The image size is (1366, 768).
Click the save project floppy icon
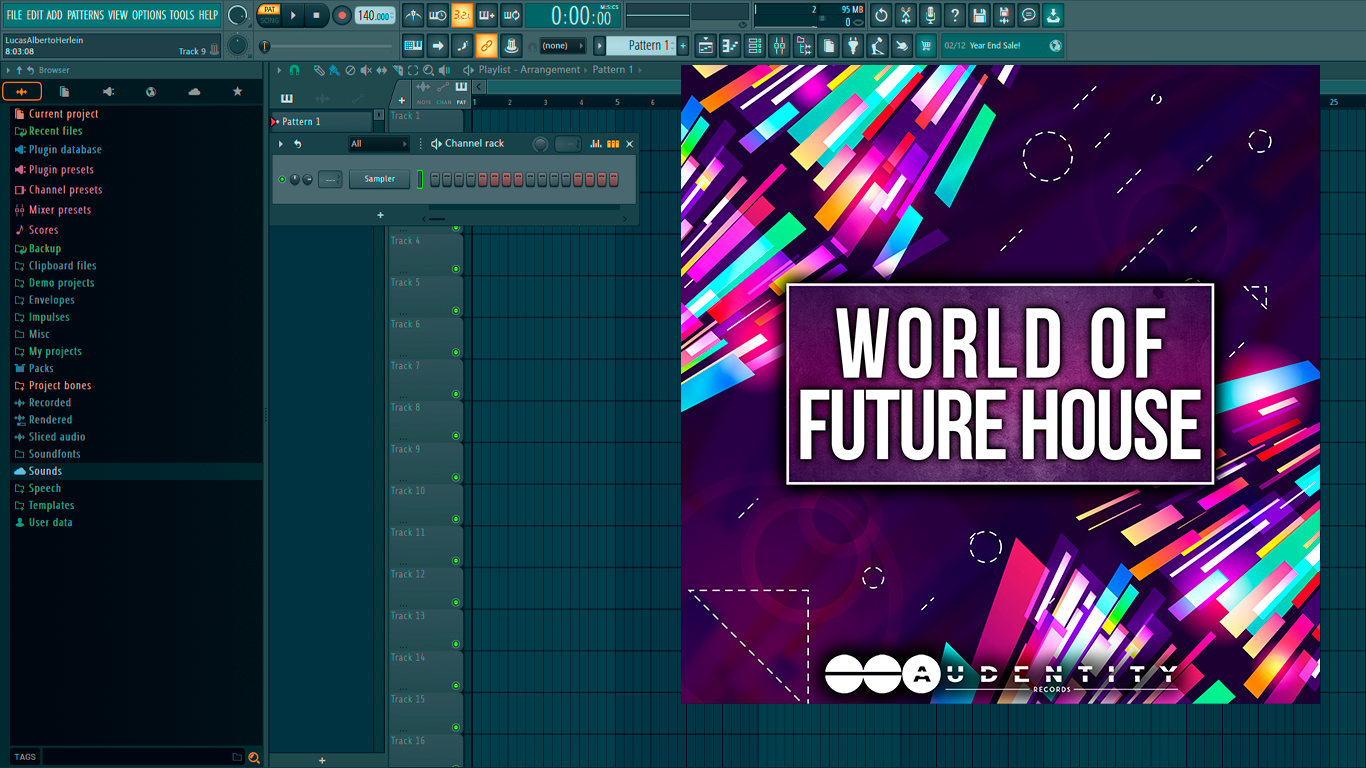point(979,15)
